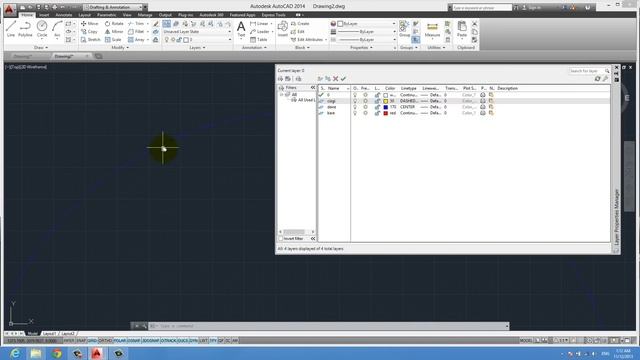Screen dimensions: 640x360
Task: Open the AutoCAD application menu button
Action: point(9,9)
